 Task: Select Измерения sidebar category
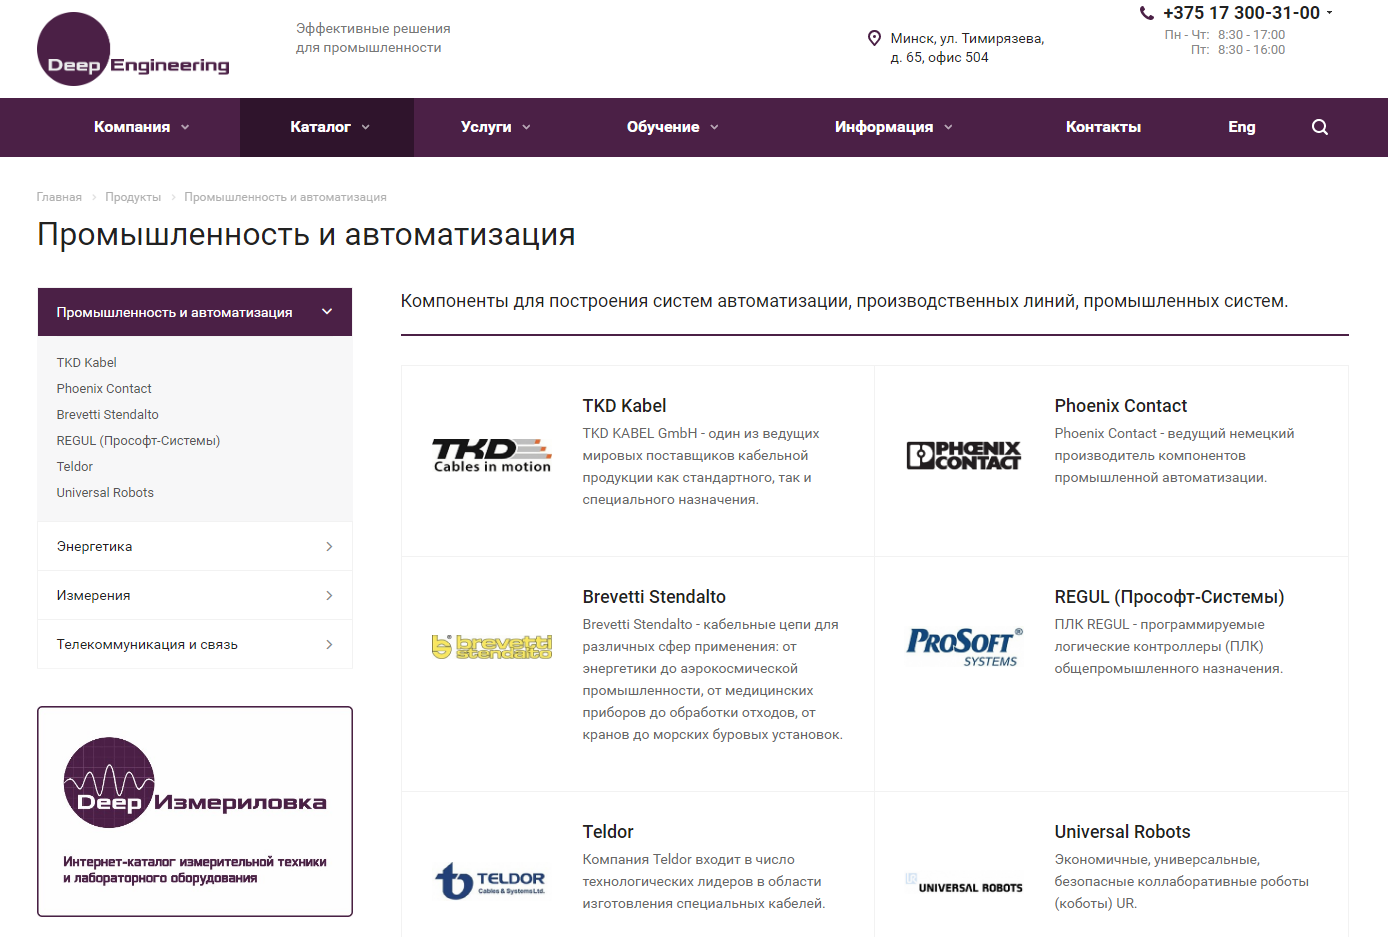click(195, 595)
